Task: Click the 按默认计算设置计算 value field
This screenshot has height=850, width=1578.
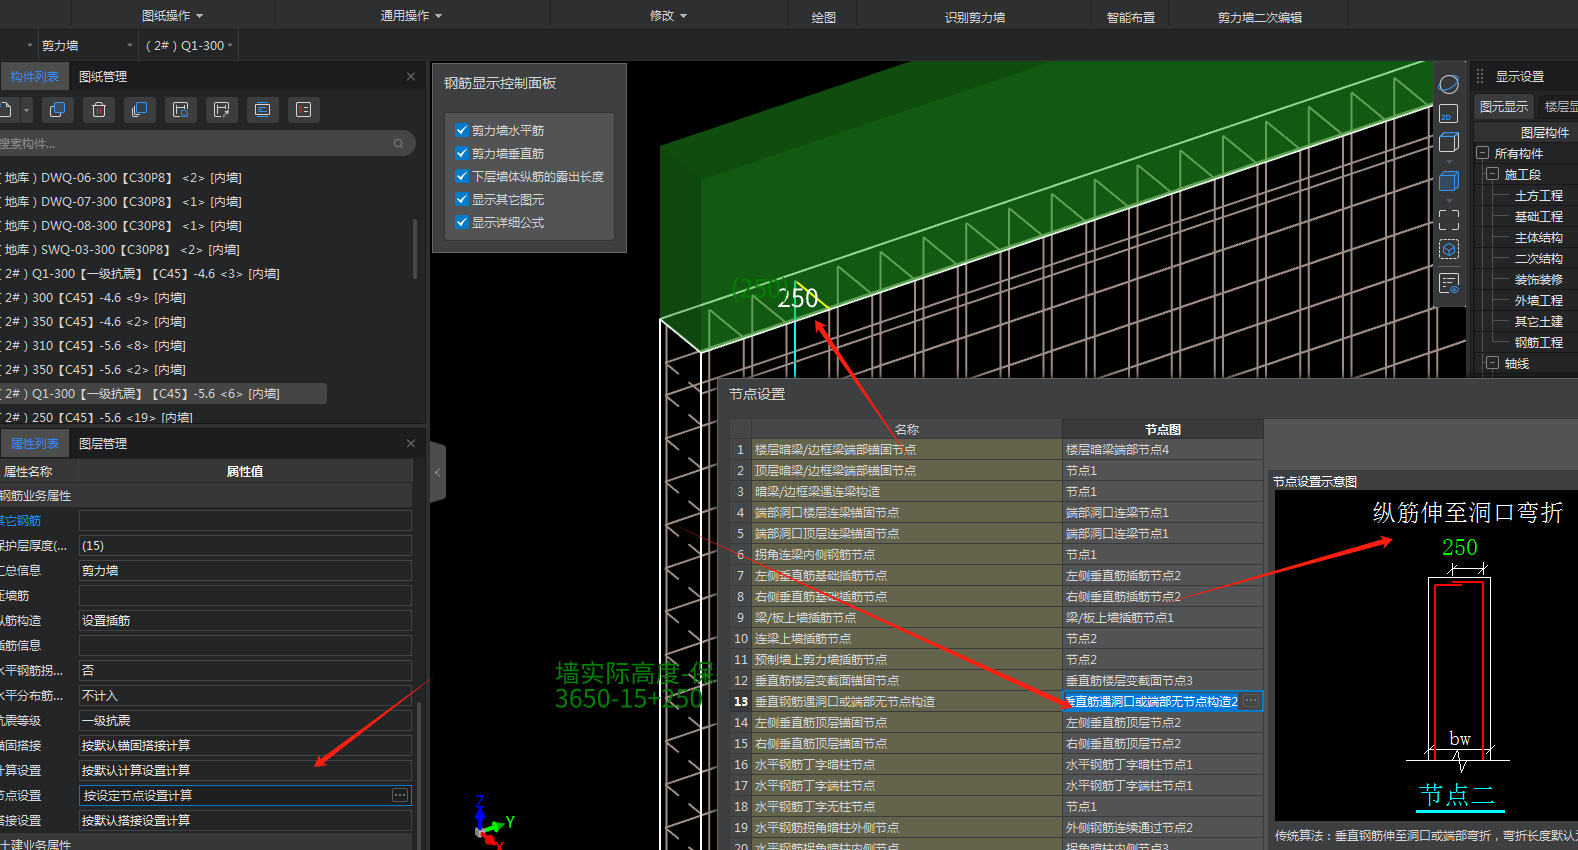Action: pos(245,770)
